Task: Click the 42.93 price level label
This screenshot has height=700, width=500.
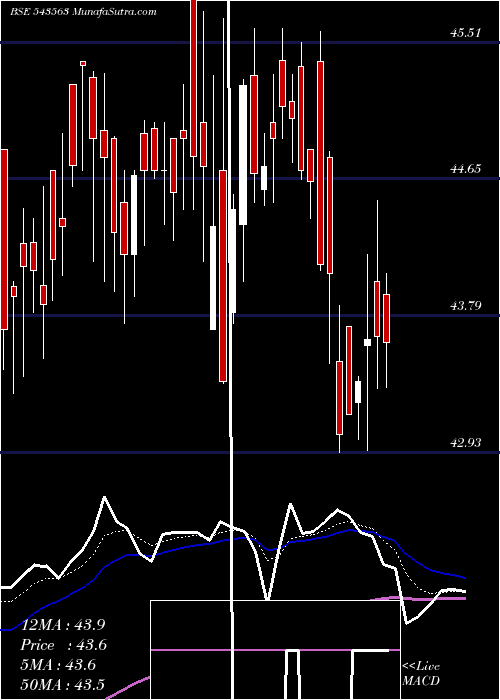Action: coord(466,442)
